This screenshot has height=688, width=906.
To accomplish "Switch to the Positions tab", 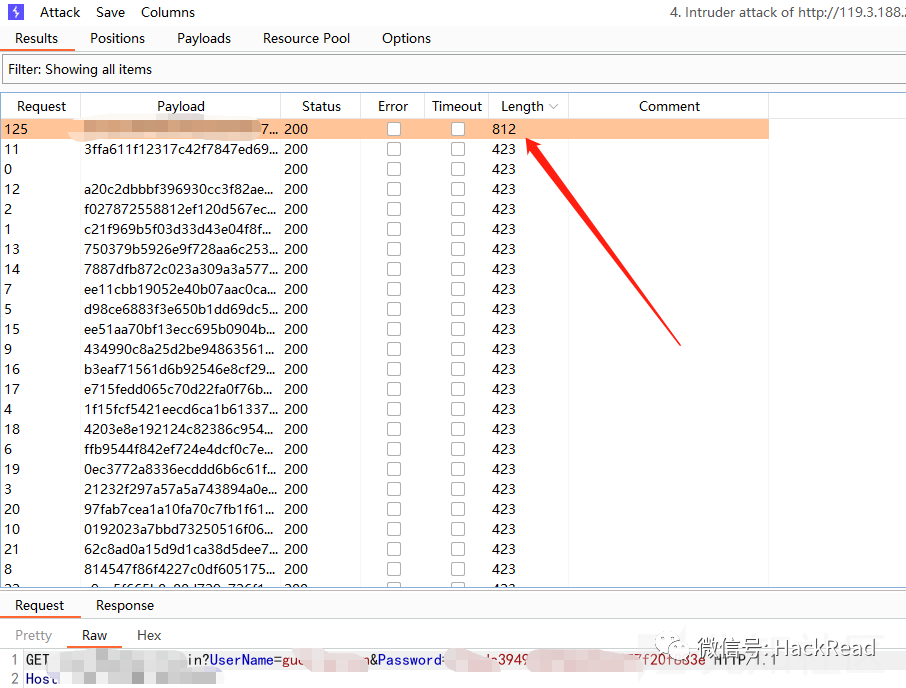I will pos(117,38).
